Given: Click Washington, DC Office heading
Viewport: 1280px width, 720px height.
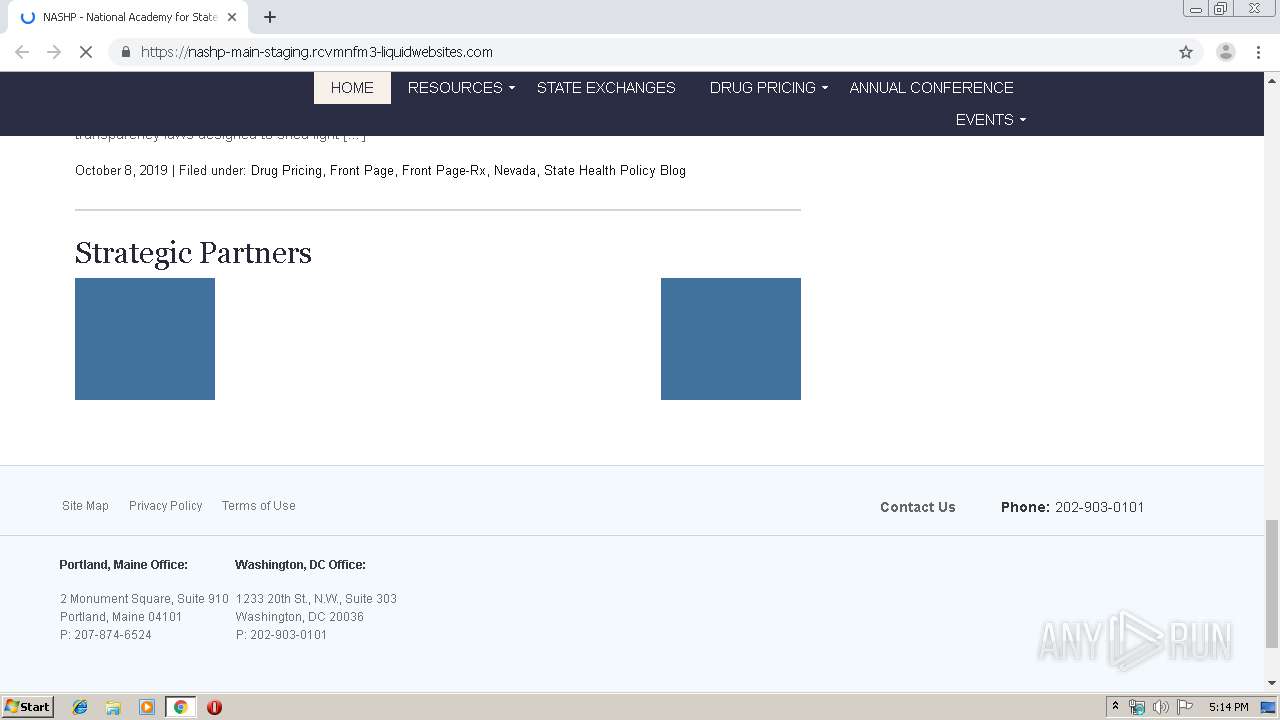Looking at the screenshot, I should [x=300, y=565].
